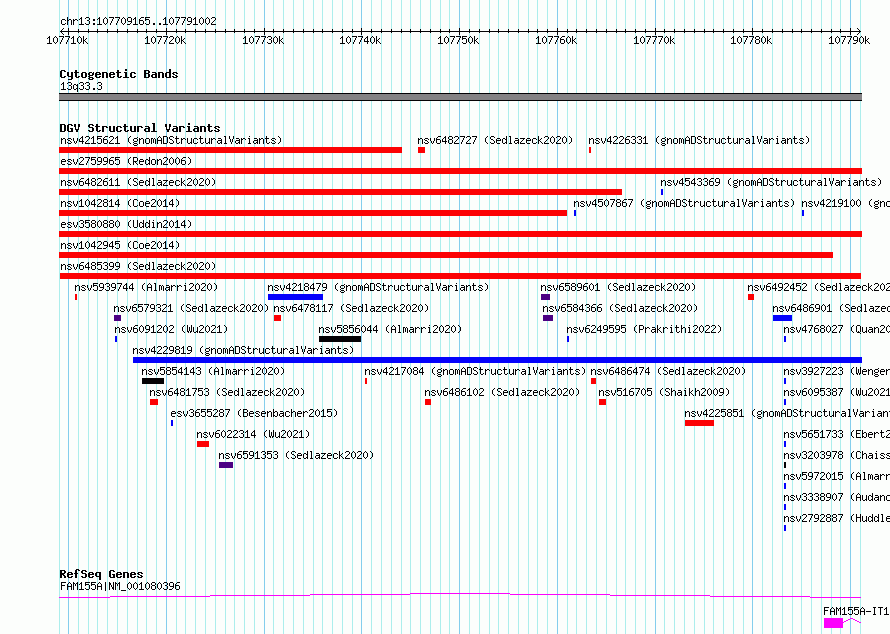
Task: Open the nsv6579321 Sedlazeck2020 variant label
Action: tap(191, 308)
